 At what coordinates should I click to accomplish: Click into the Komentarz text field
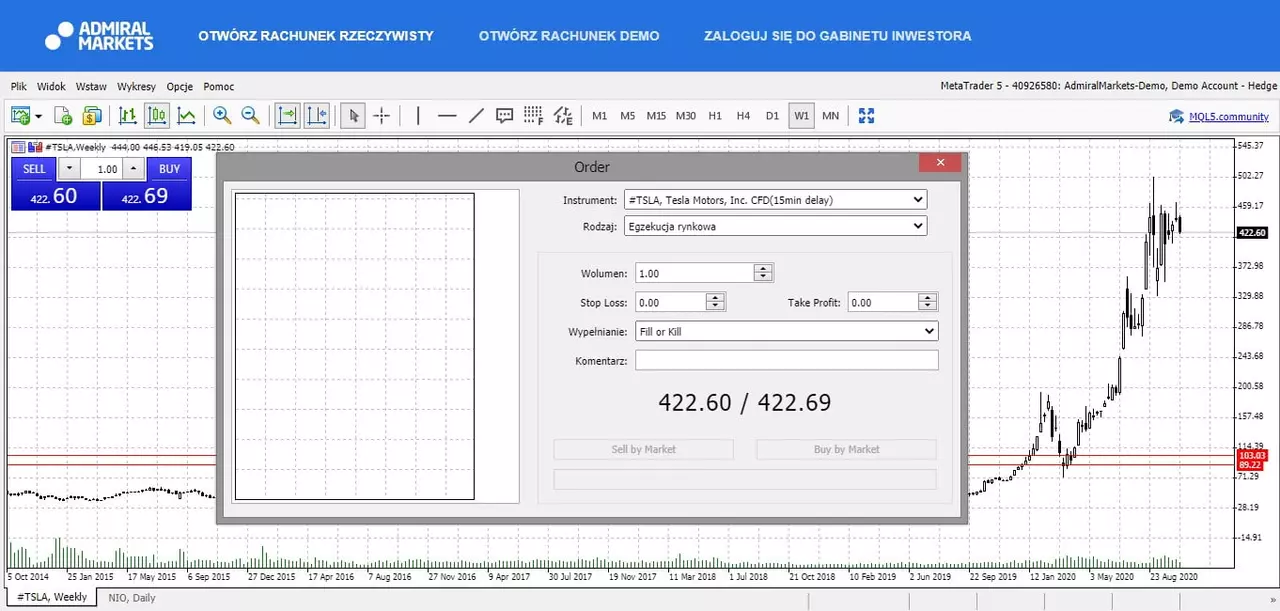tap(787, 360)
